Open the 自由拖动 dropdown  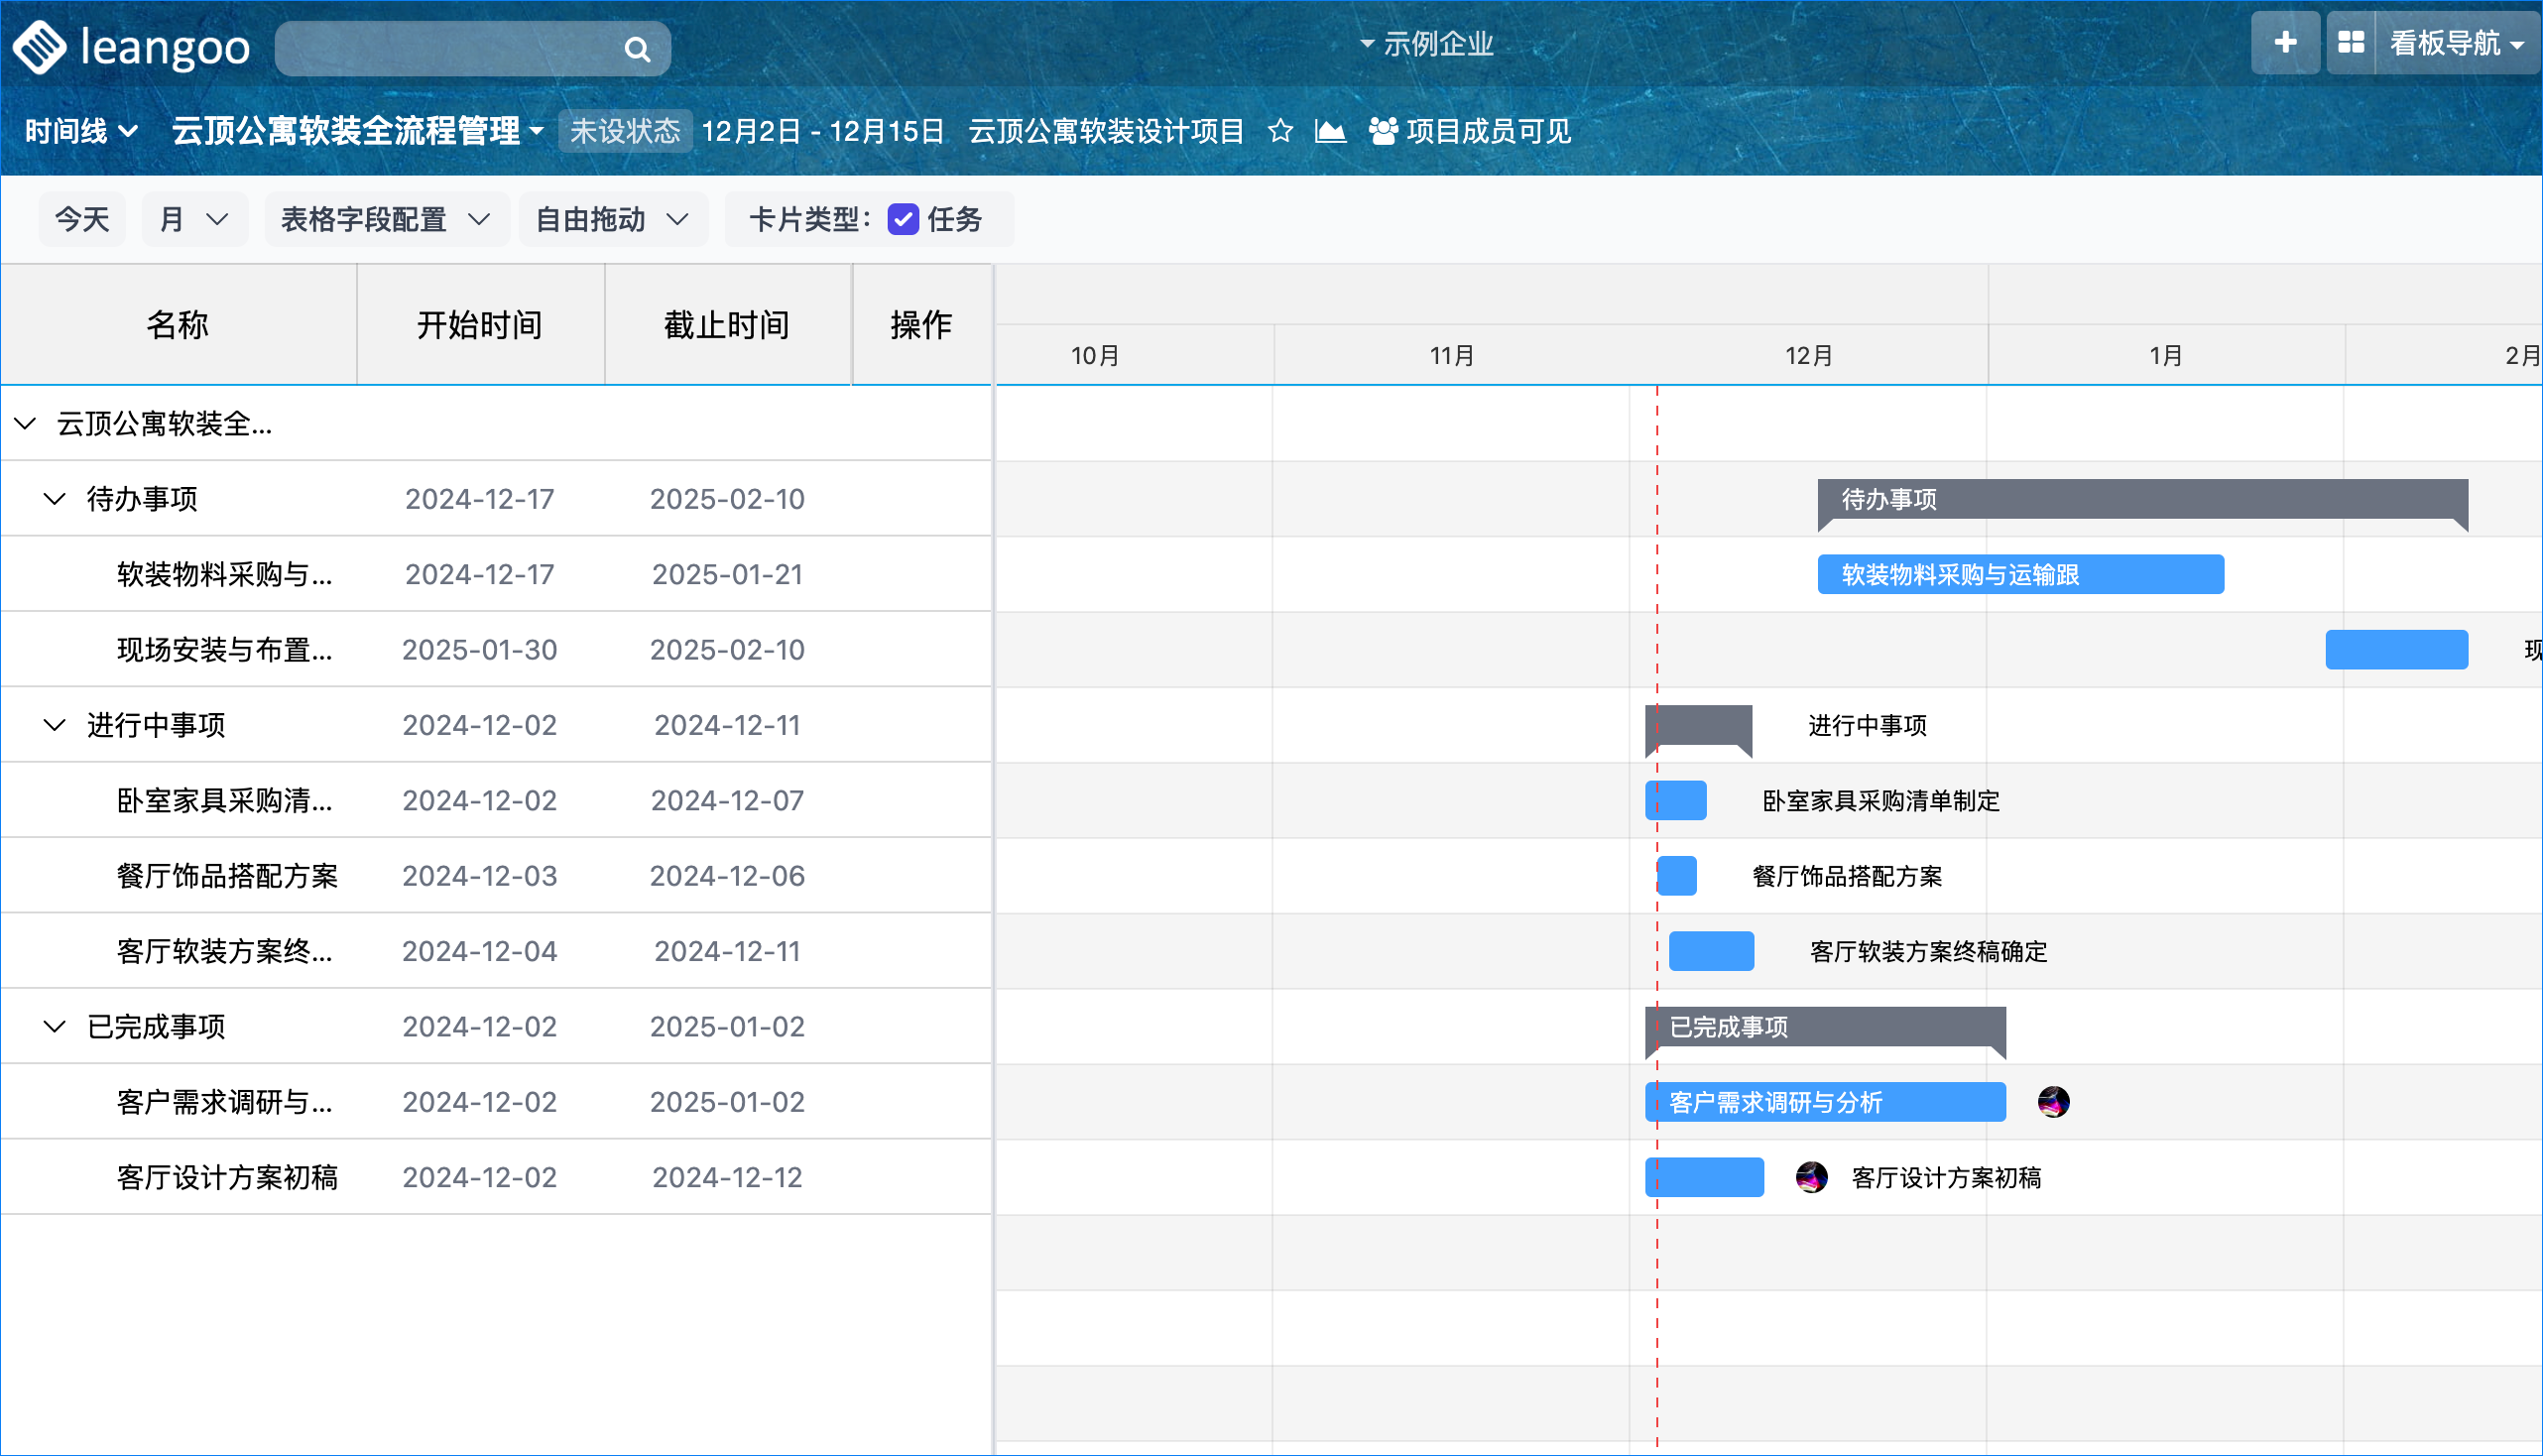[612, 219]
